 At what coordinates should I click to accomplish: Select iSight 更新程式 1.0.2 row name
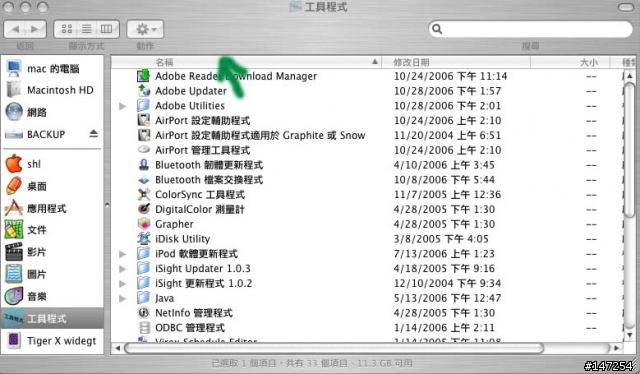point(203,283)
